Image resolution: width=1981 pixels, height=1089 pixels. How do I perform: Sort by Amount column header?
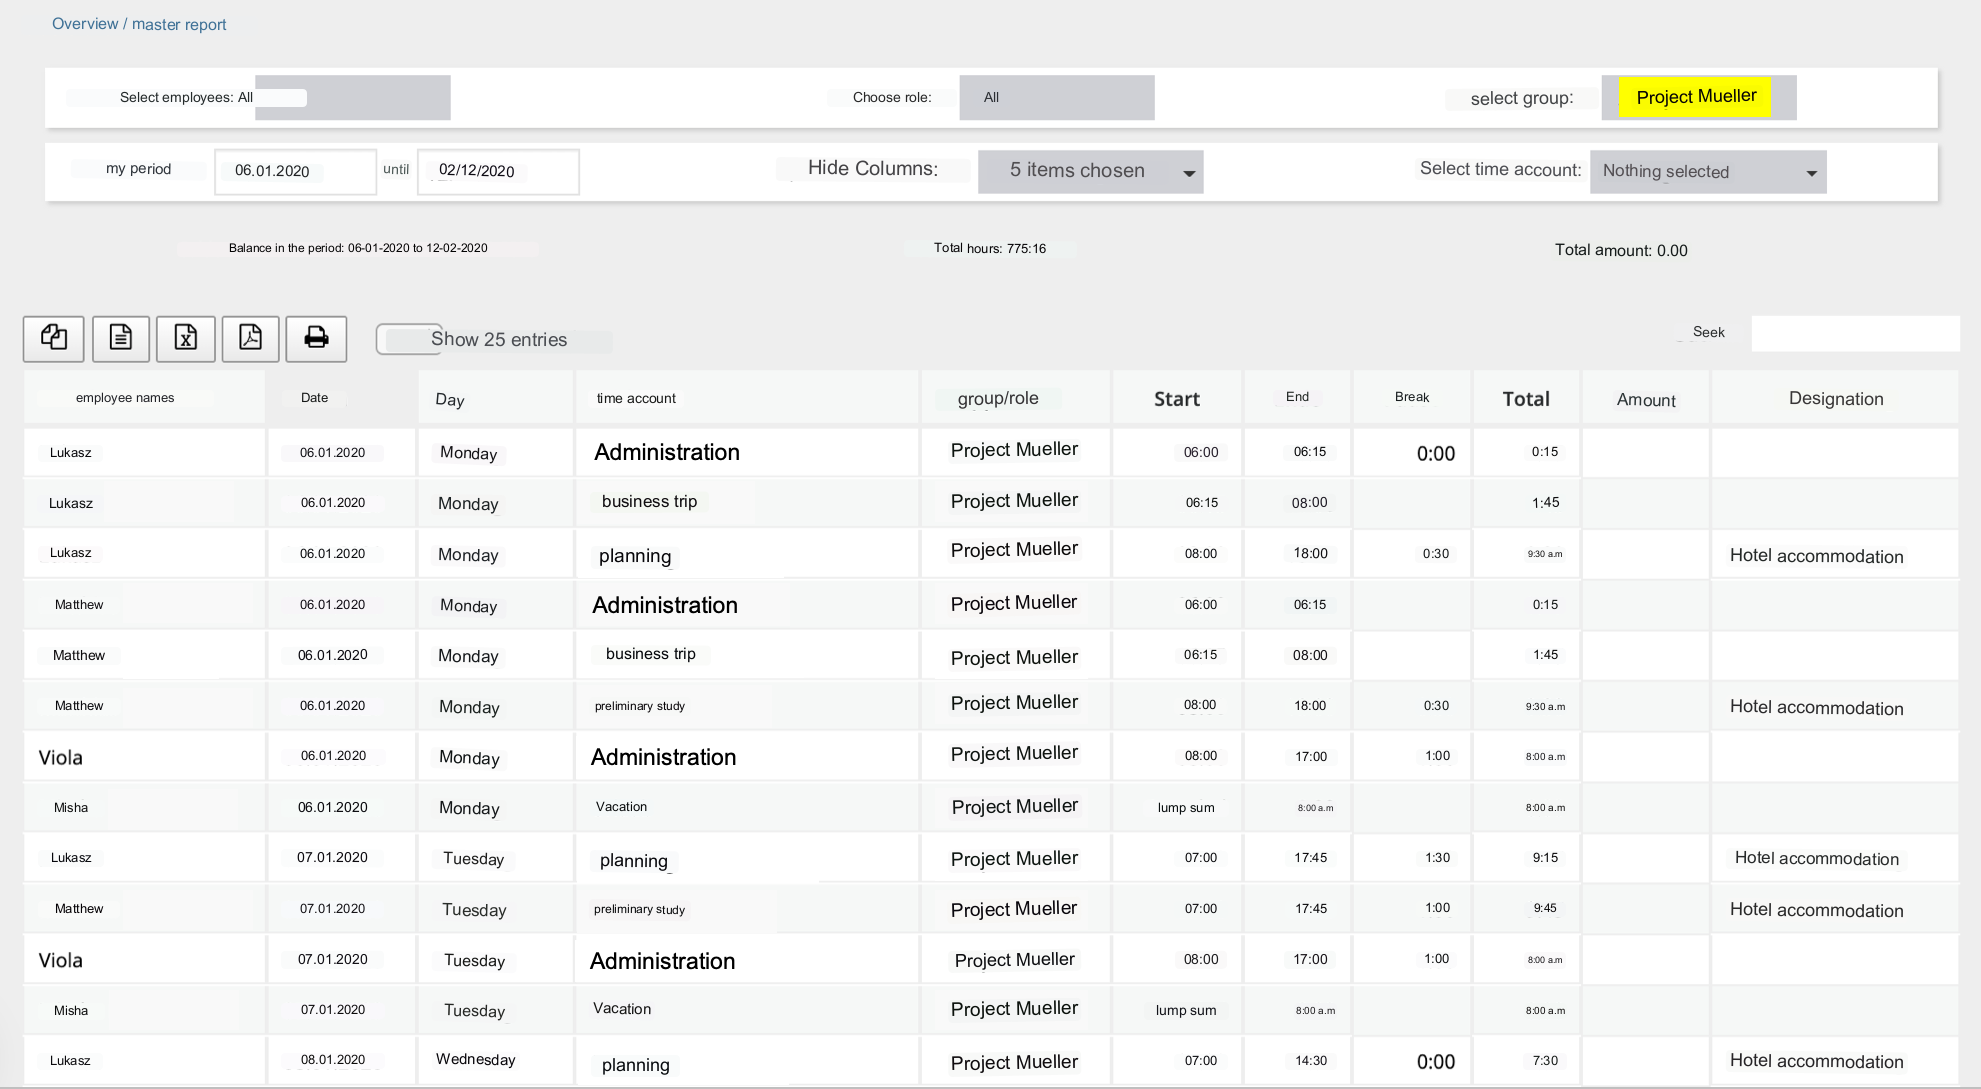point(1646,398)
